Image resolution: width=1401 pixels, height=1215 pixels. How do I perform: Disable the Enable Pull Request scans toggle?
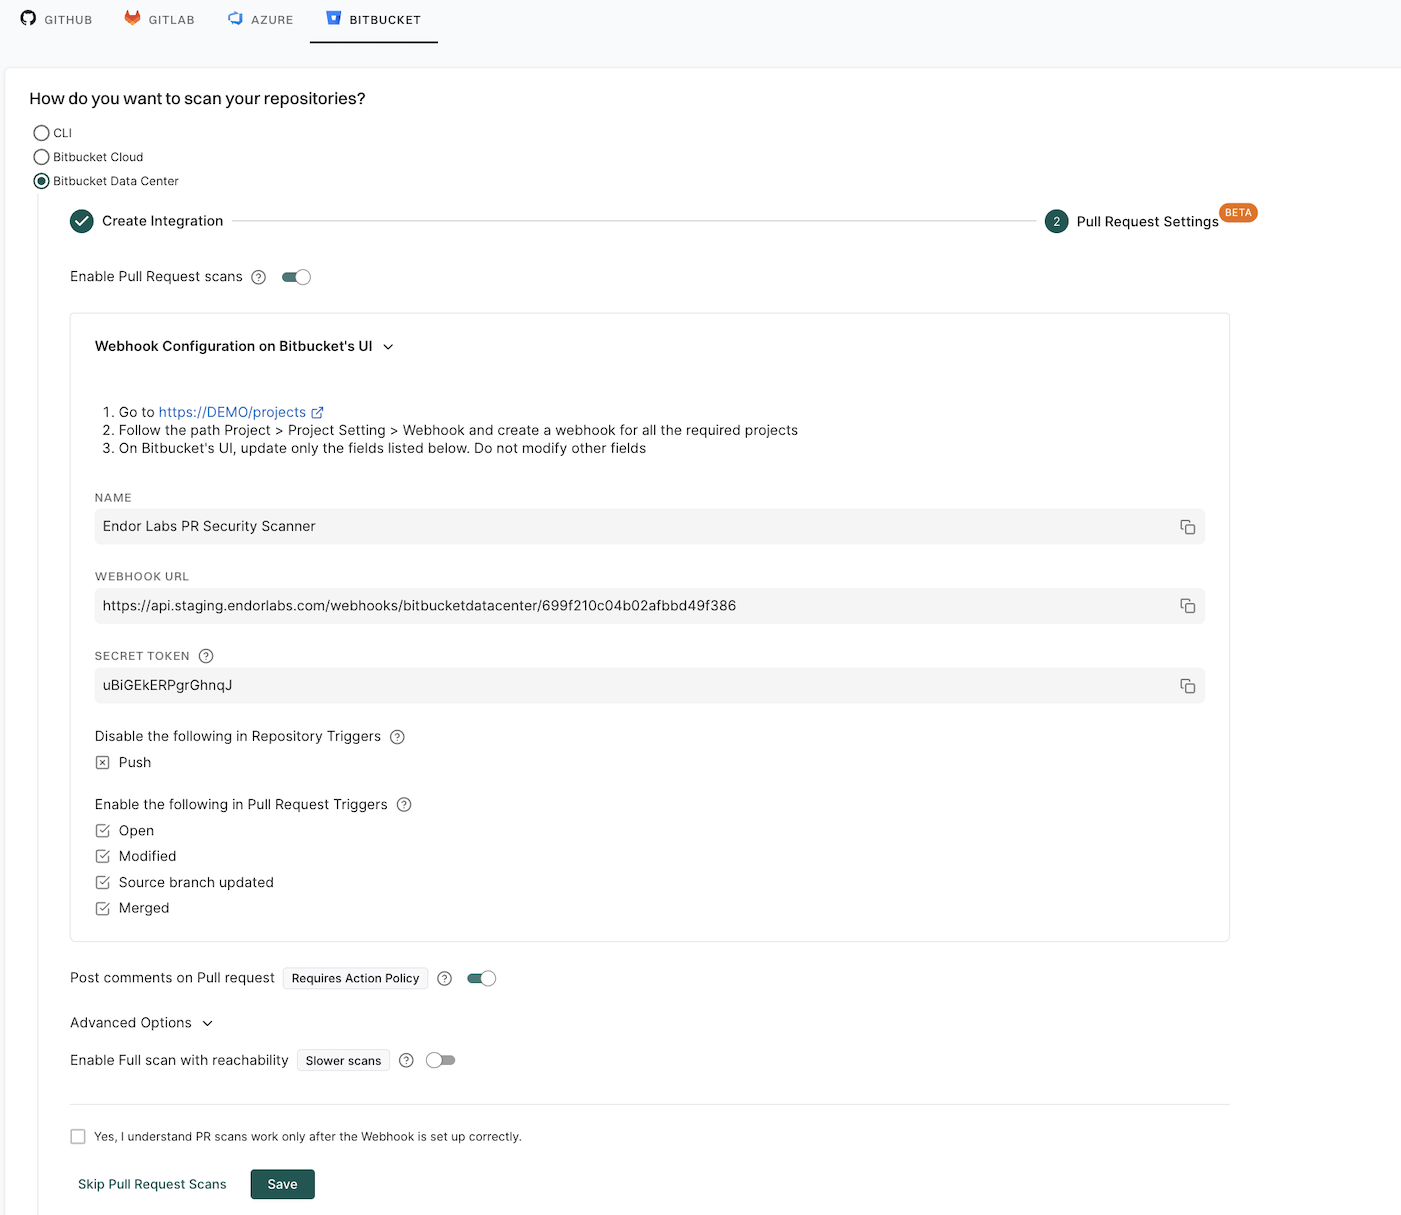[296, 277]
